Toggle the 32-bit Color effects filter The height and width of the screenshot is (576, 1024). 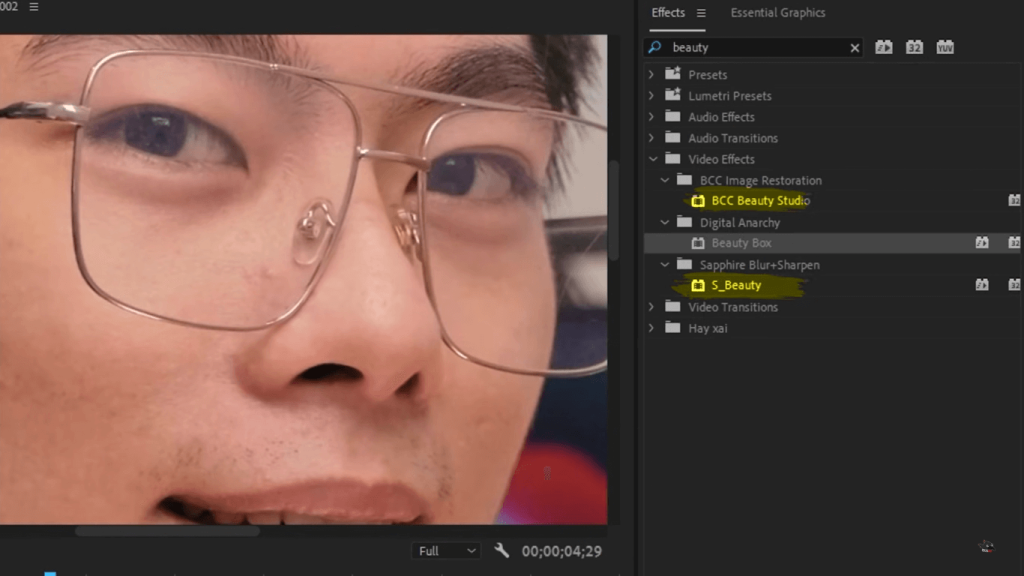913,46
